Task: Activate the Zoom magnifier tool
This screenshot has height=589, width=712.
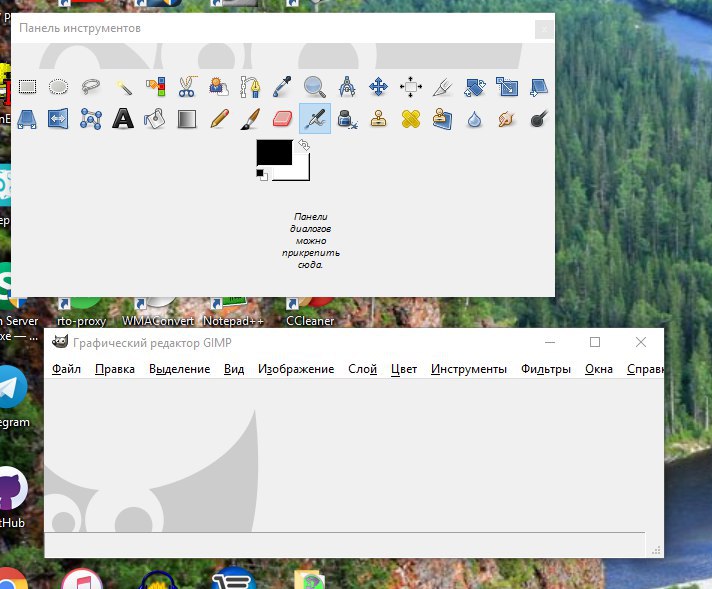Action: click(x=315, y=86)
